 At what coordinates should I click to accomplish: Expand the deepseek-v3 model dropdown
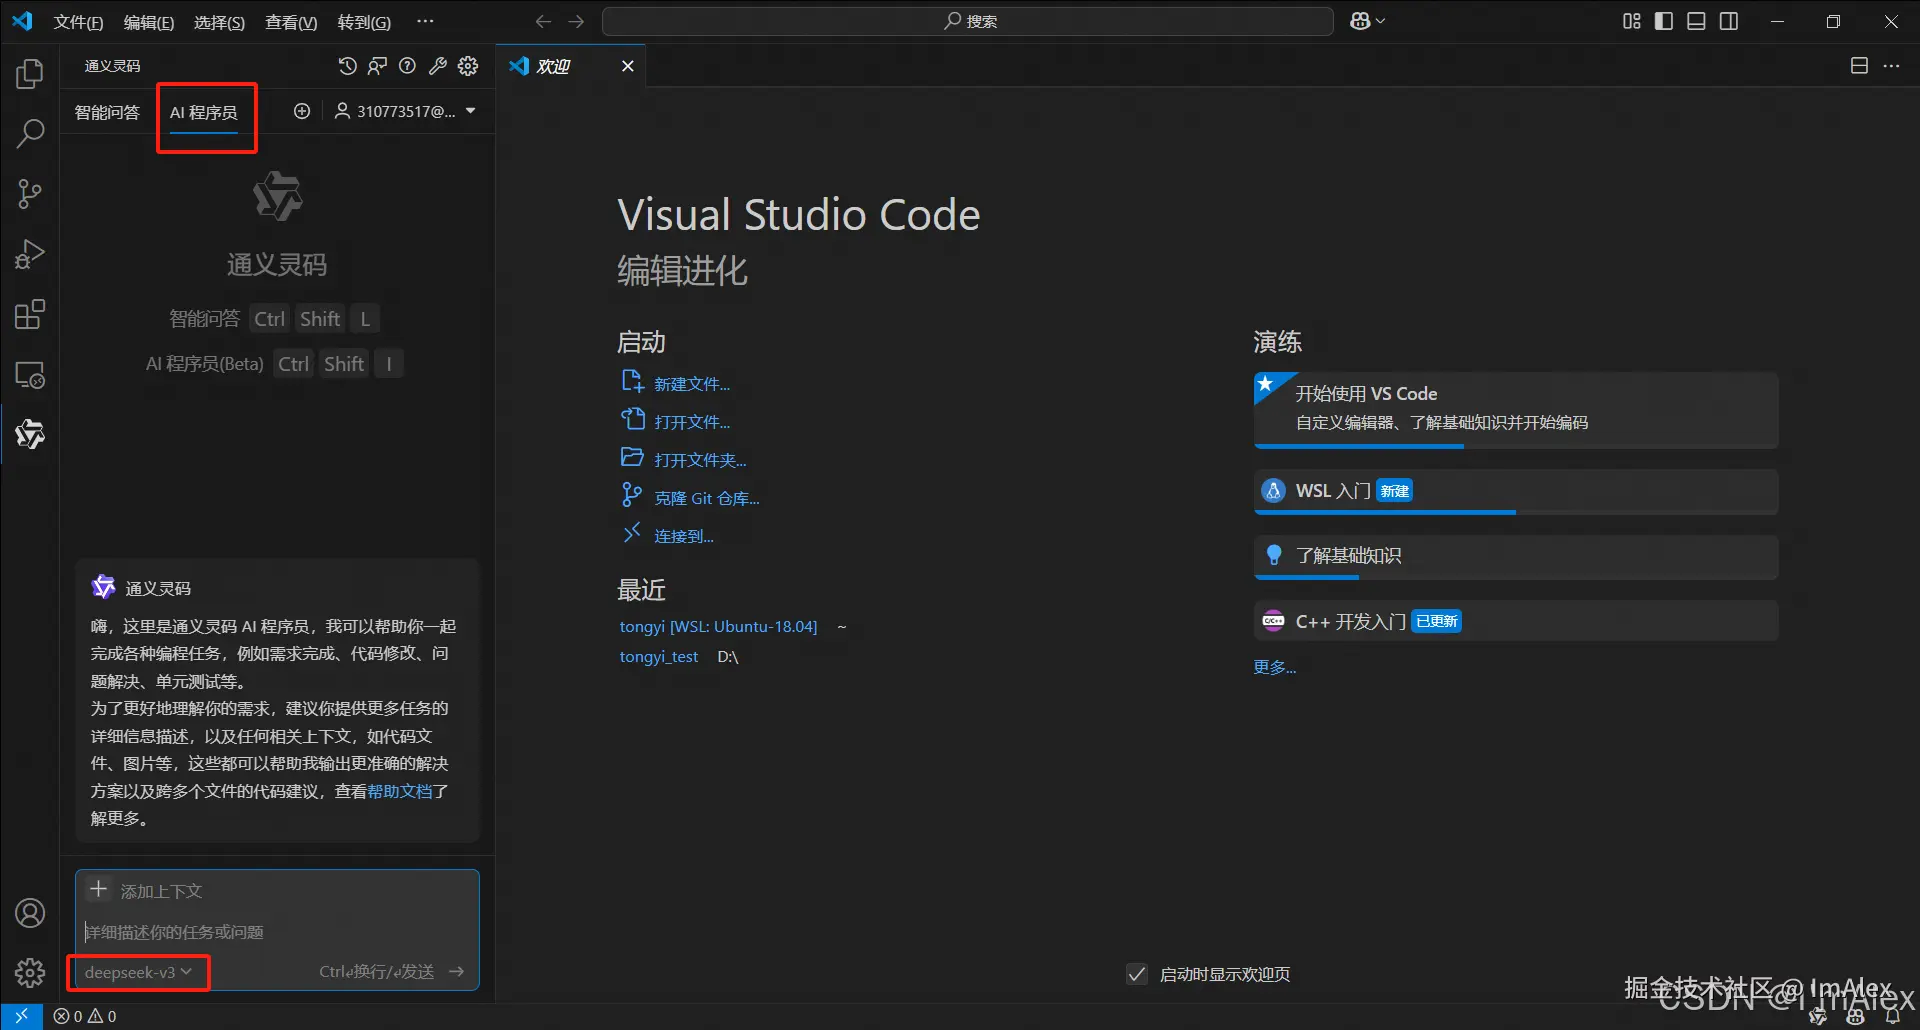(138, 972)
